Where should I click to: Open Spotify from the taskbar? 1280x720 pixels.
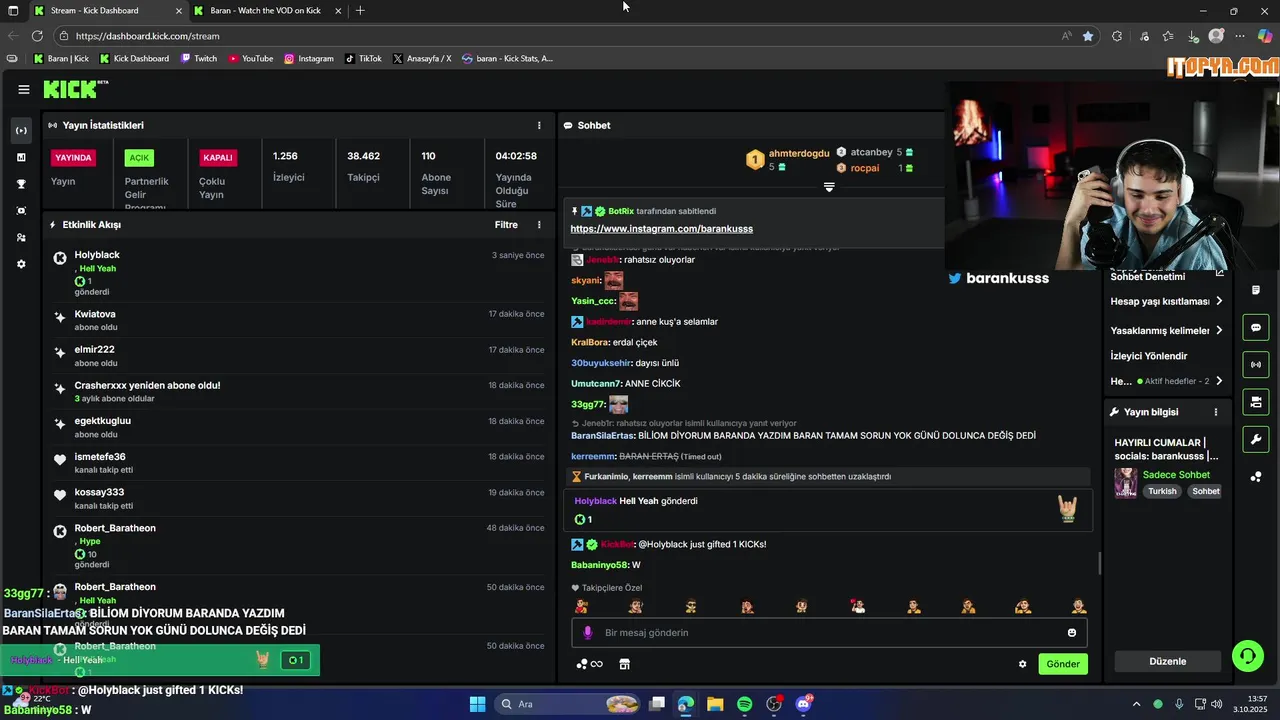point(745,704)
